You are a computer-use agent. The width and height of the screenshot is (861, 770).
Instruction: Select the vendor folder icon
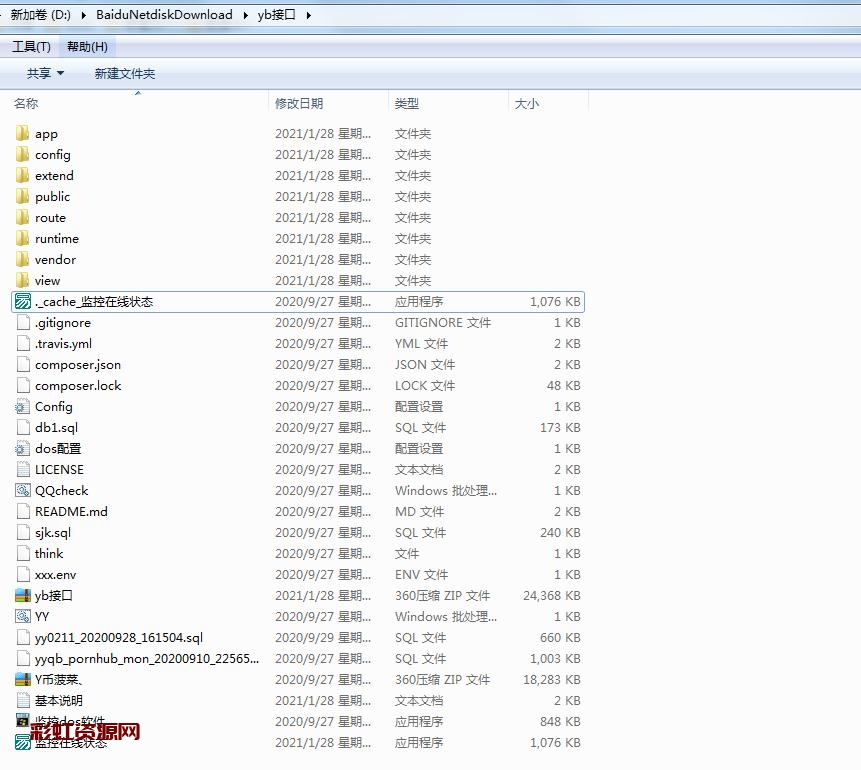point(23,259)
